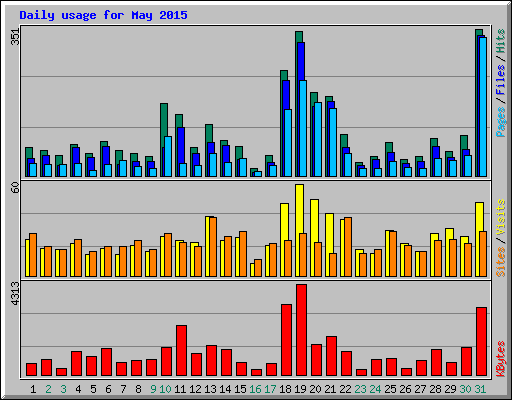The image size is (512, 400).
Task: Click the orange sites bar for day 22
Action: [348, 247]
